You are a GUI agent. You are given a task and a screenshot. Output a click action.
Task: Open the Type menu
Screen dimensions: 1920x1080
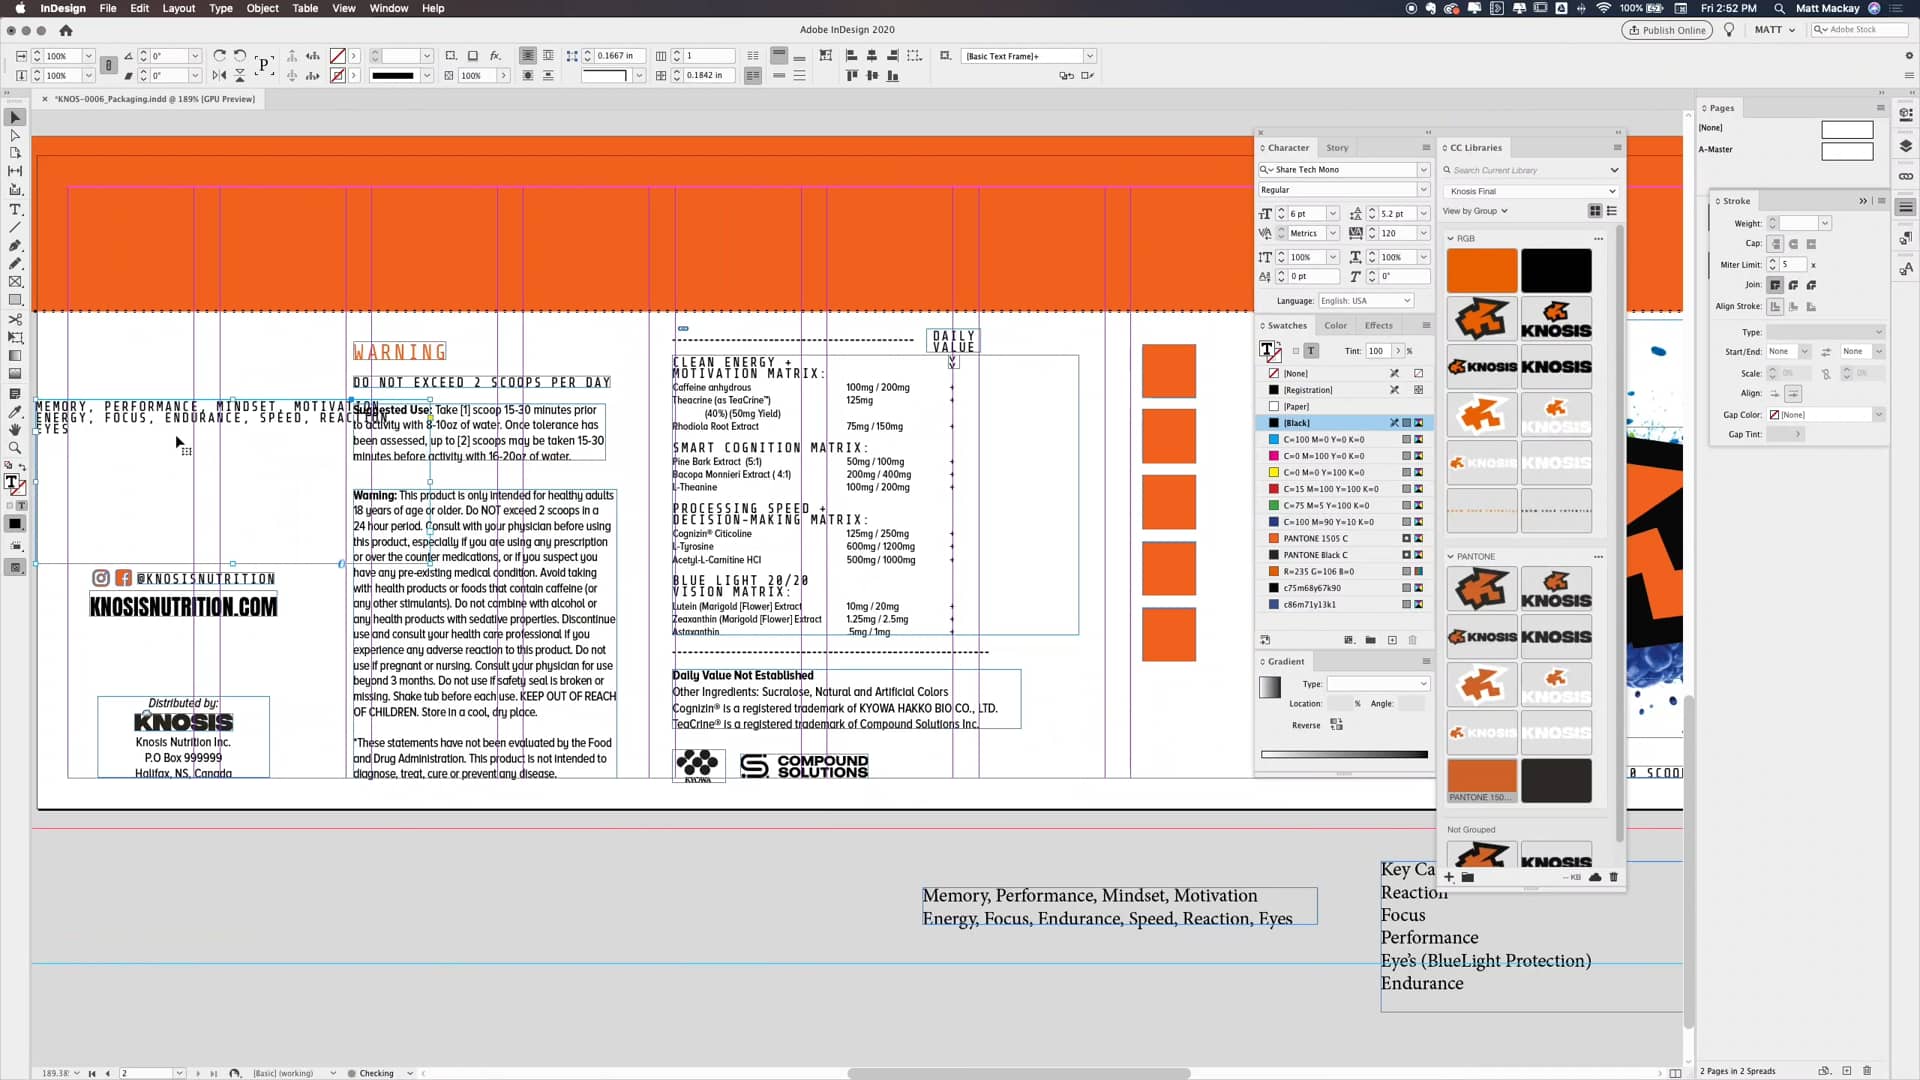tap(221, 8)
